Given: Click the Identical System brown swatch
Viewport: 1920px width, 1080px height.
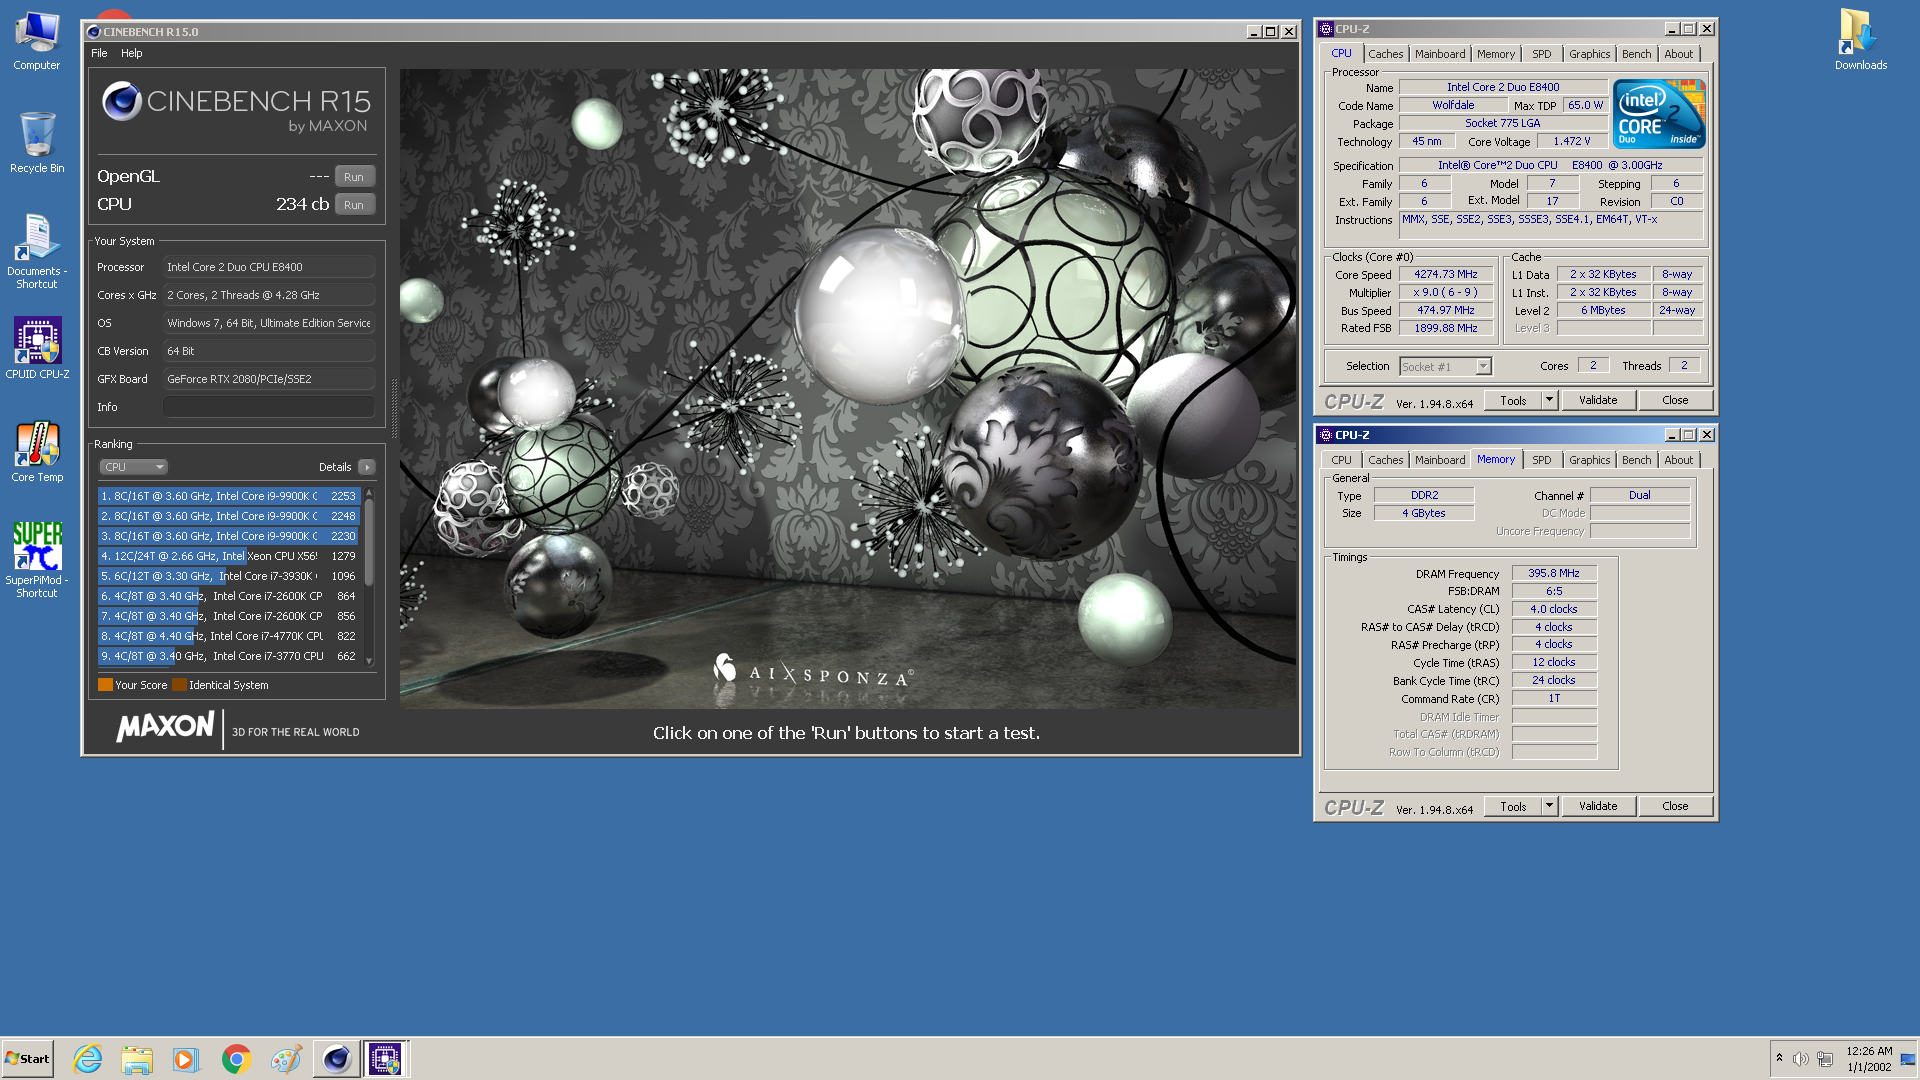Looking at the screenshot, I should click(x=179, y=685).
